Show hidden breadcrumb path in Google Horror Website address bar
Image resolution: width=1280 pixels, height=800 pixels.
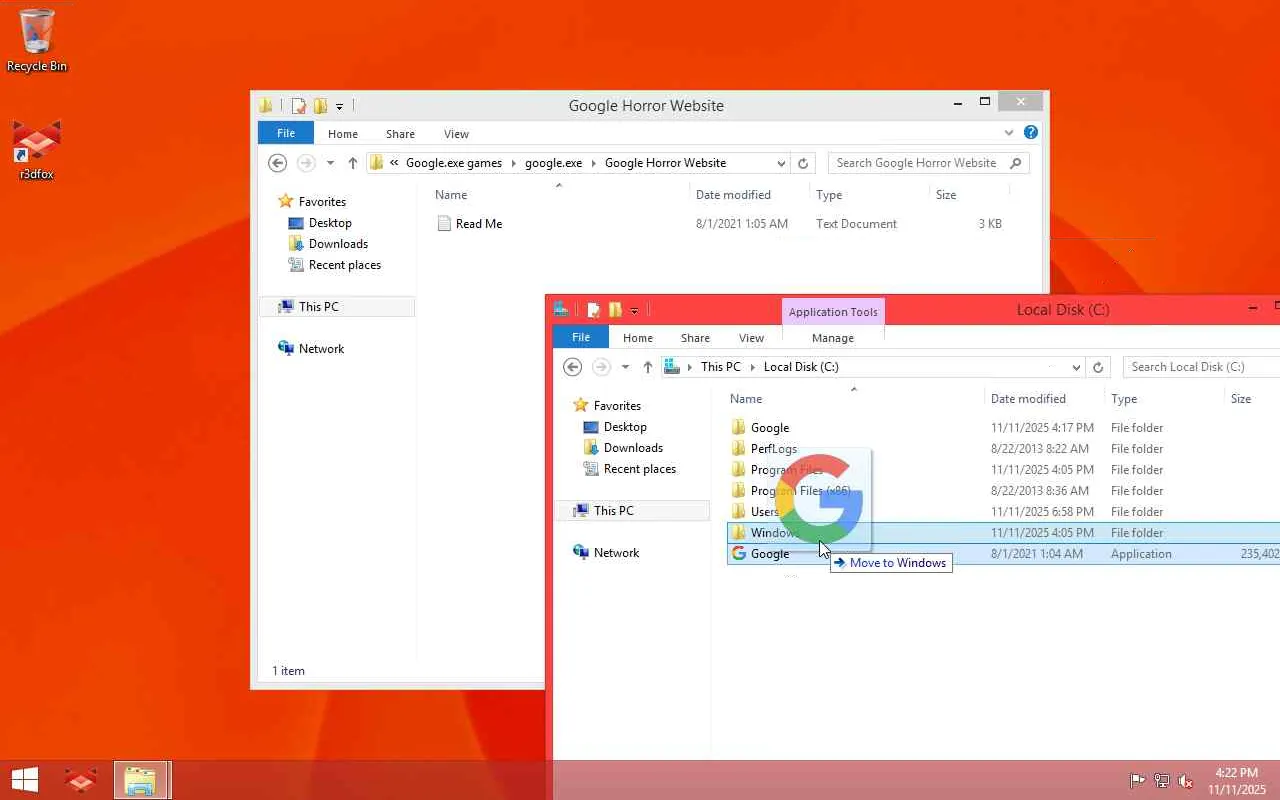pyautogui.click(x=394, y=163)
